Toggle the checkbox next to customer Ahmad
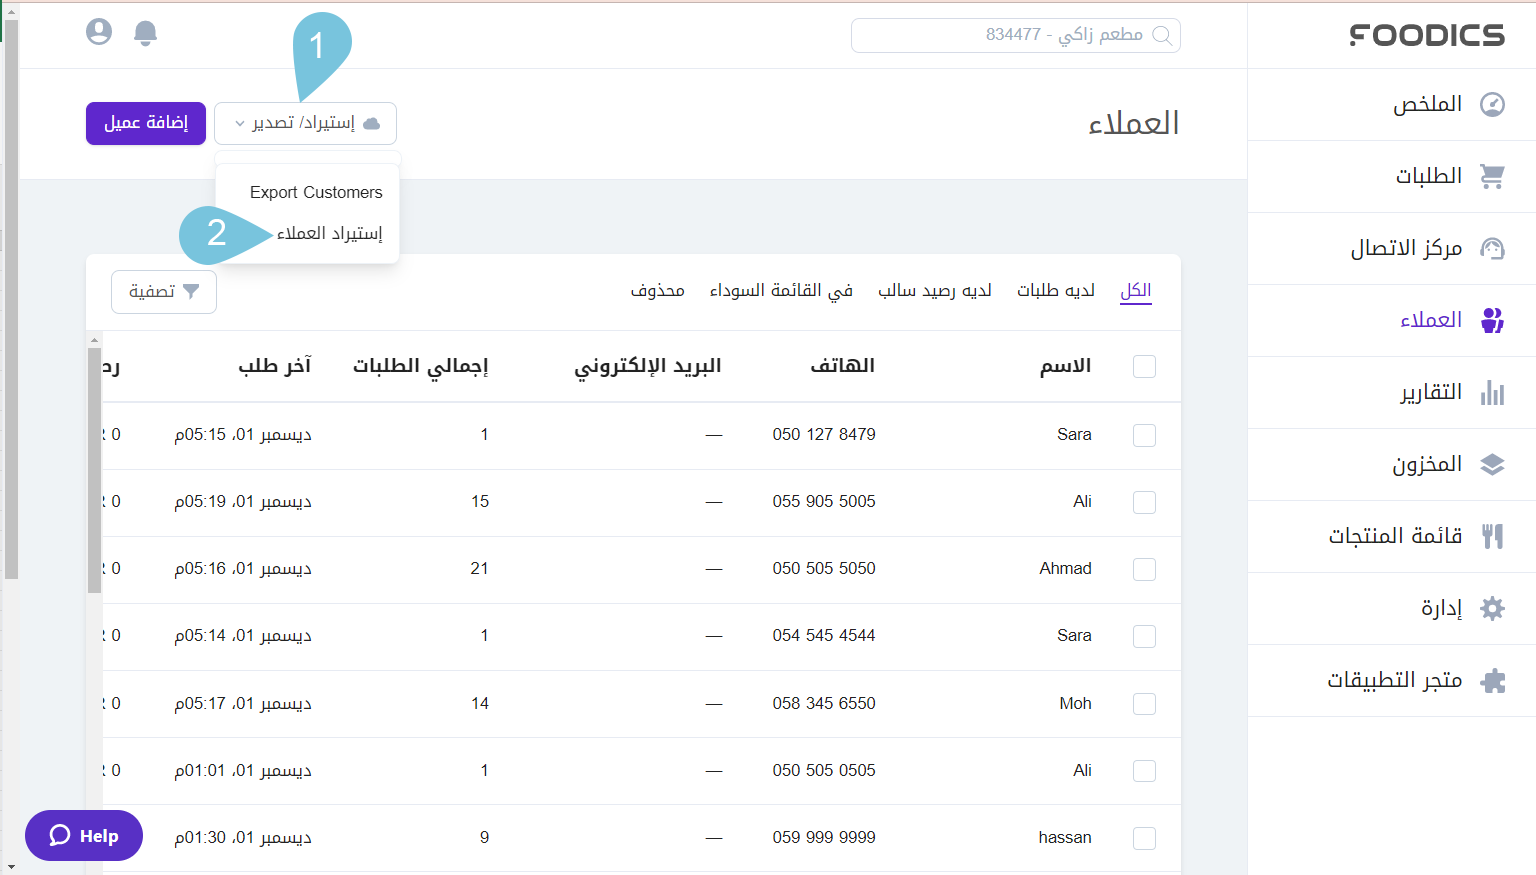Viewport: 1536px width, 875px height. 1144,569
